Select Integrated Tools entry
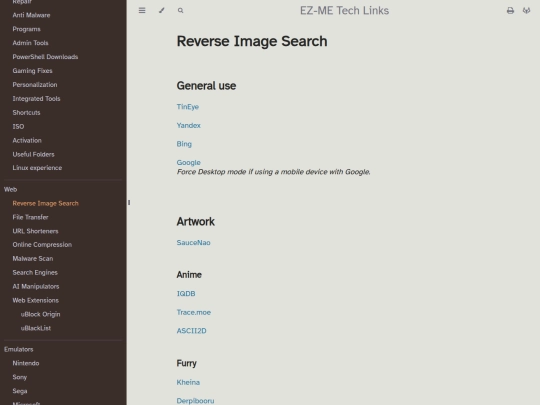This screenshot has height=405, width=540. coord(36,99)
